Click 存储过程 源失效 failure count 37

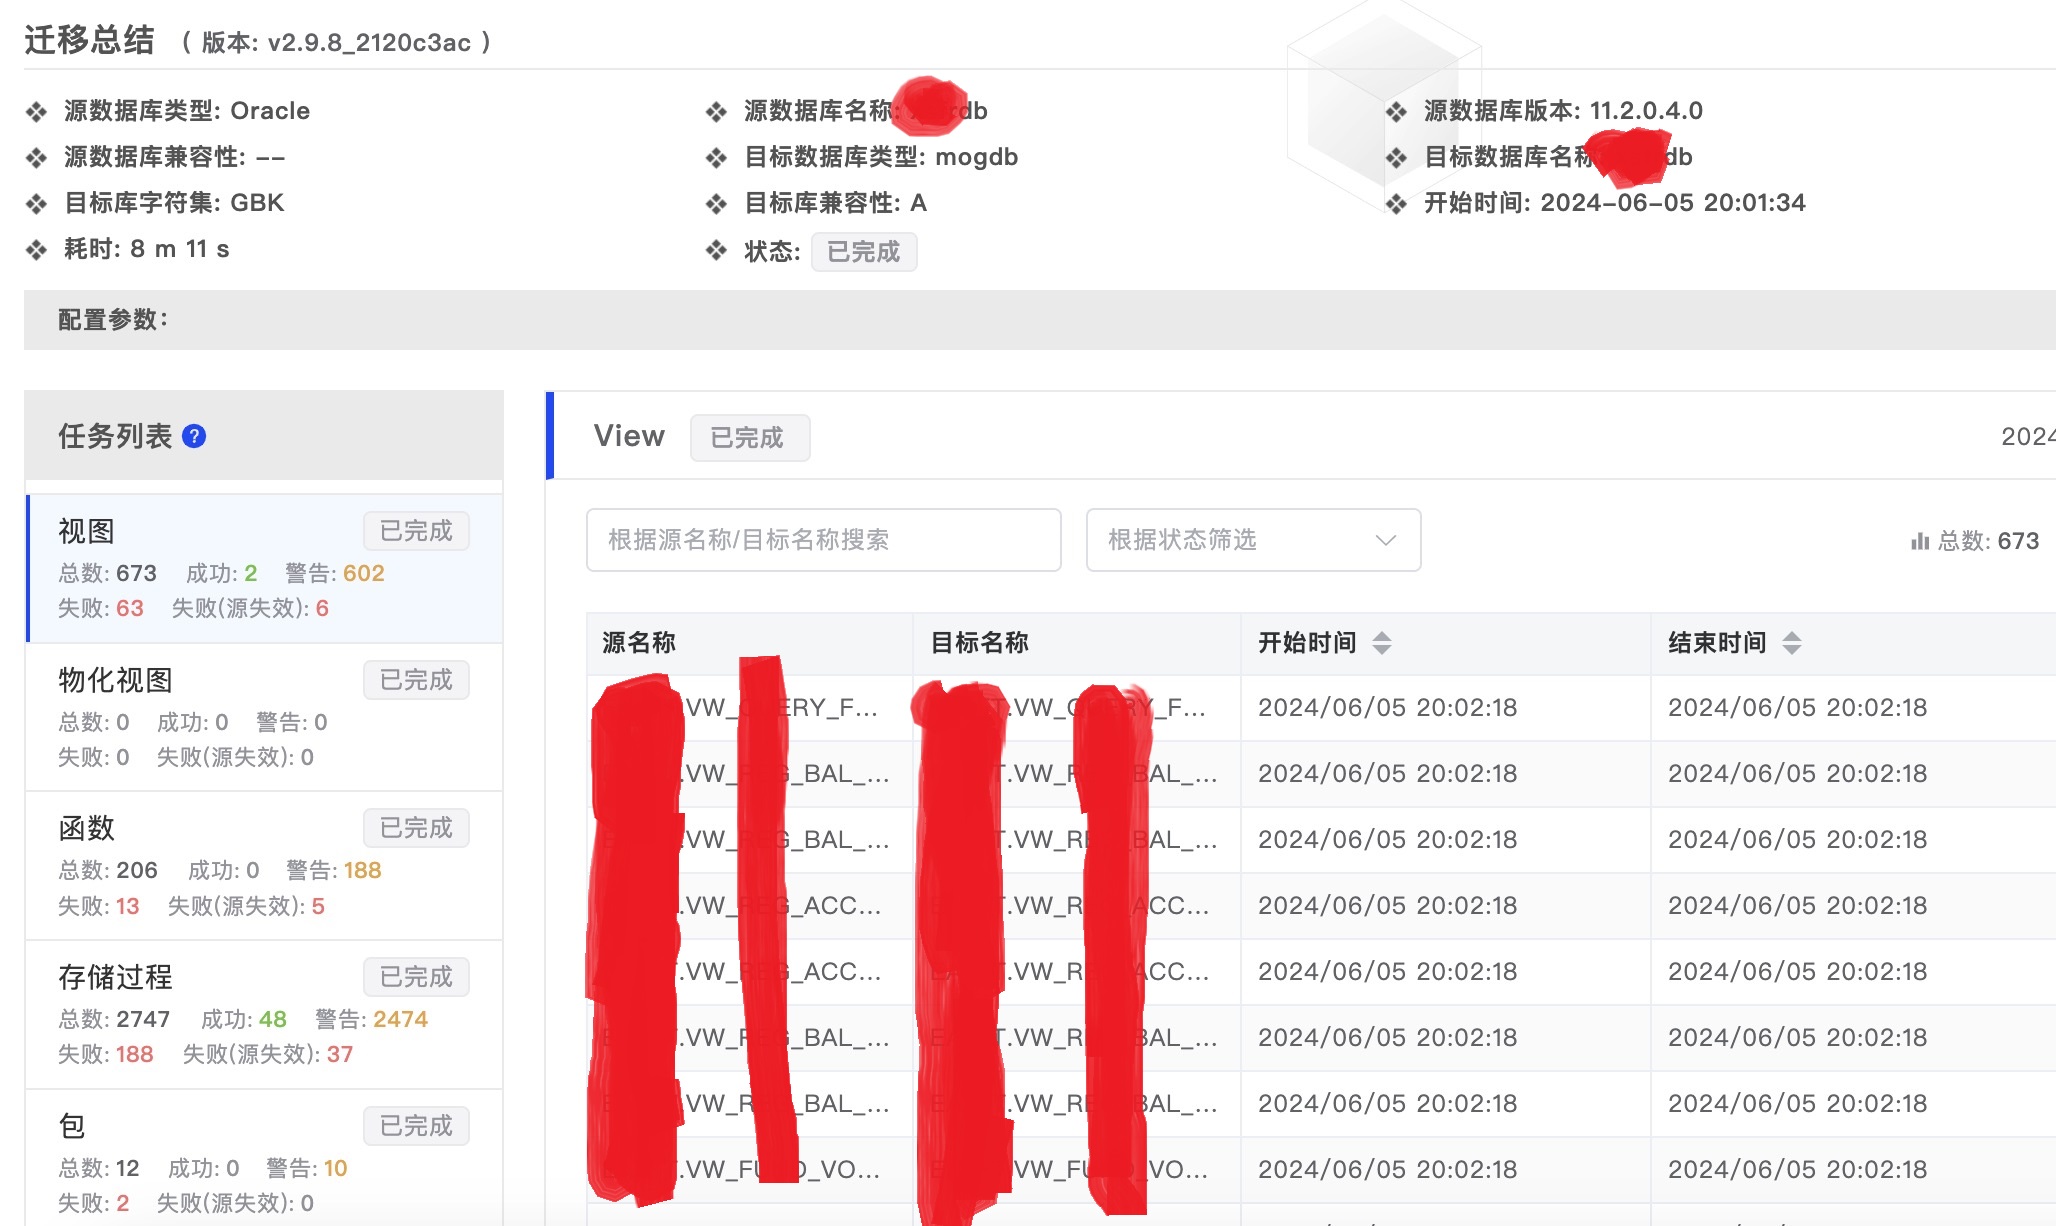click(x=340, y=1054)
